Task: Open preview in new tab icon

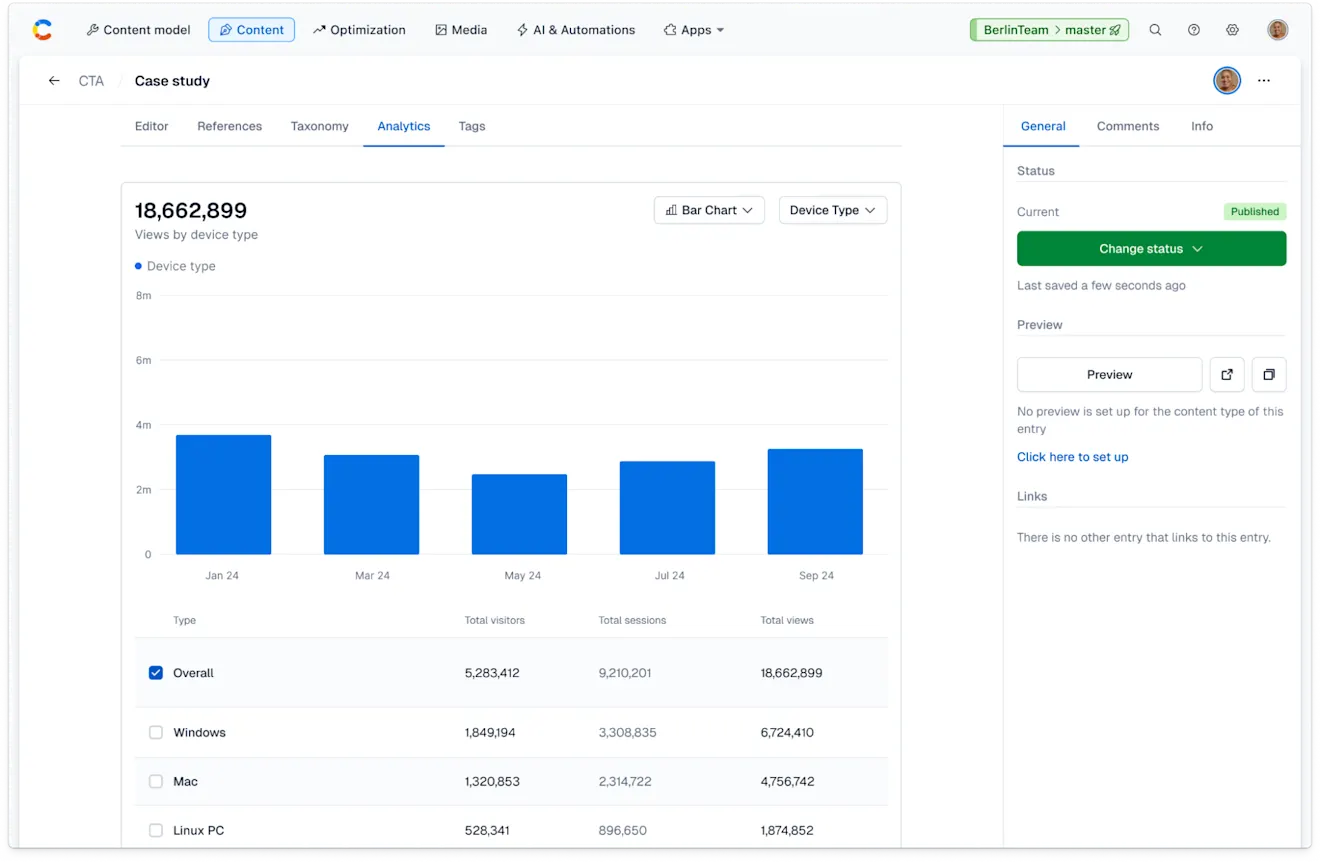Action: point(1227,374)
